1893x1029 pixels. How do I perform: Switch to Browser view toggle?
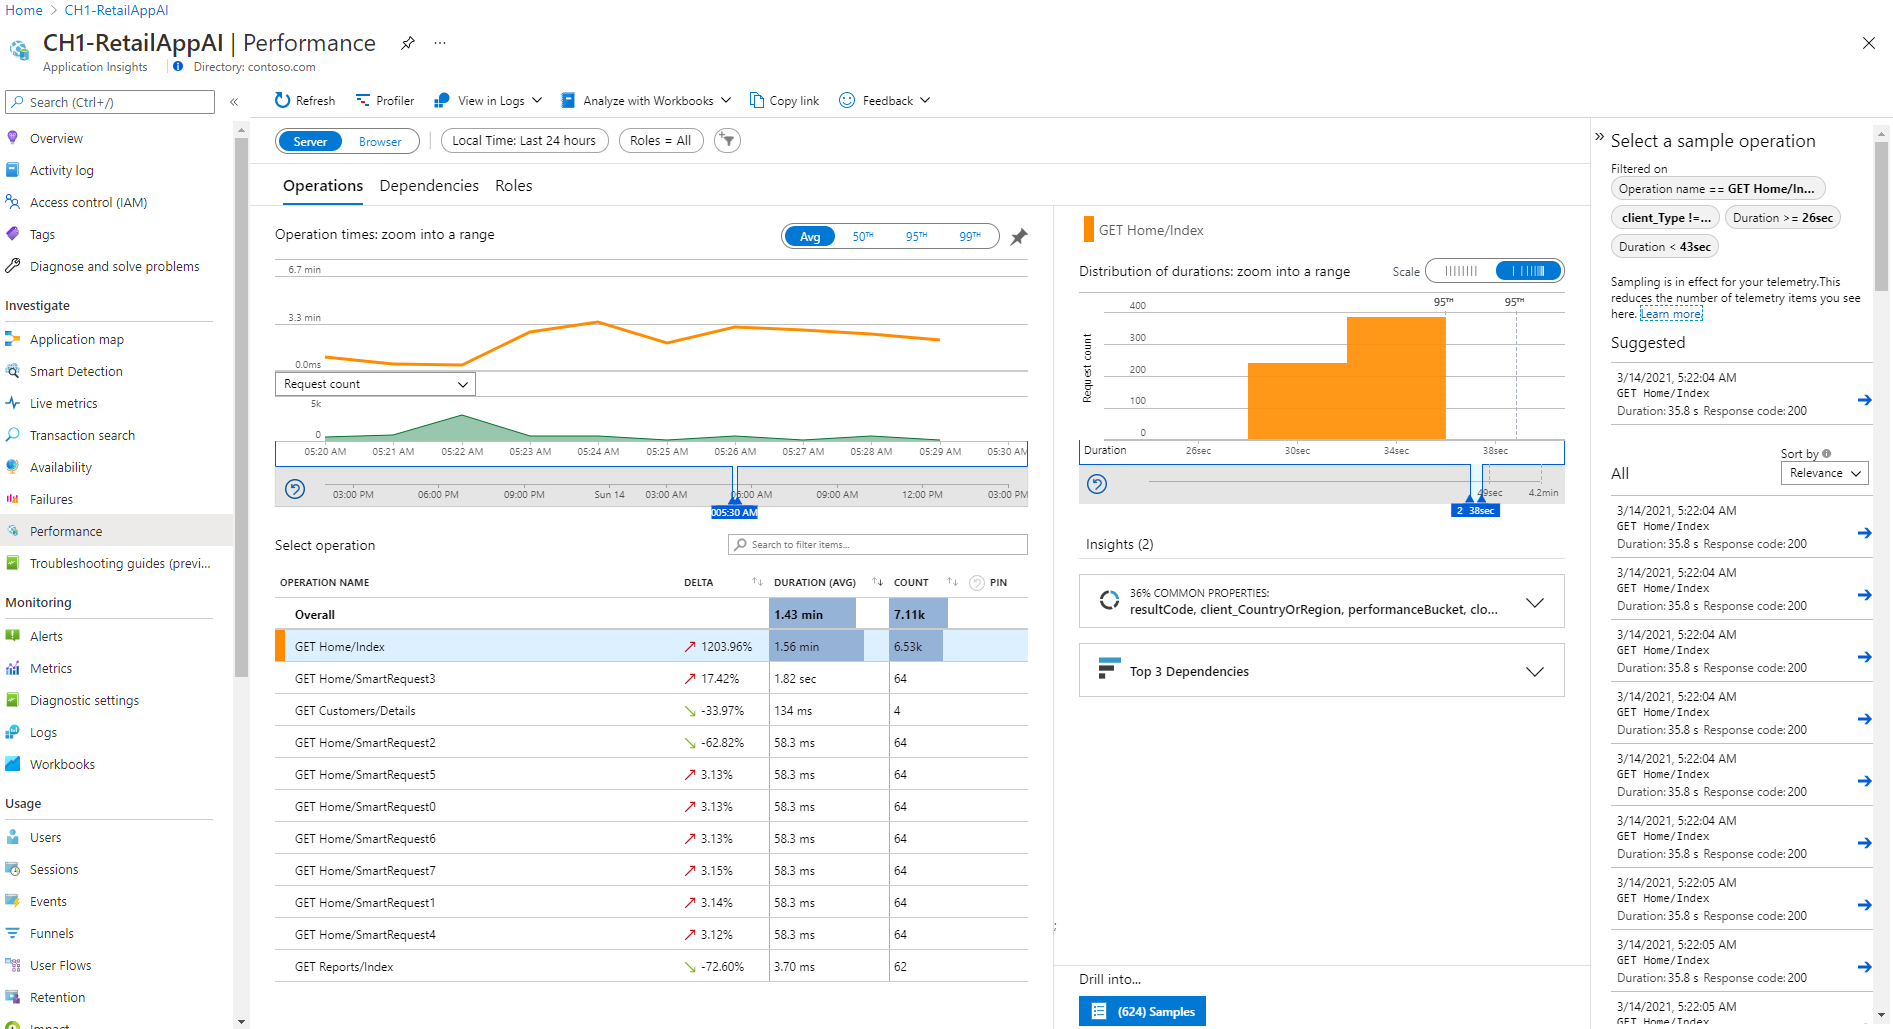[380, 141]
